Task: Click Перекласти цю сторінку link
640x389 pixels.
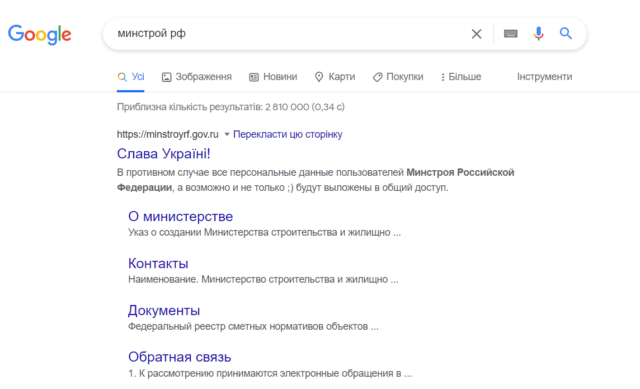Action: (x=288, y=134)
